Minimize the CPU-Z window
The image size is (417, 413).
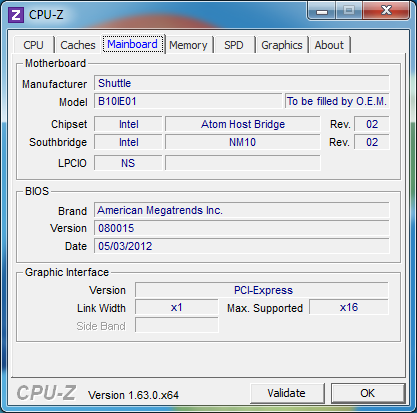click(x=322, y=10)
